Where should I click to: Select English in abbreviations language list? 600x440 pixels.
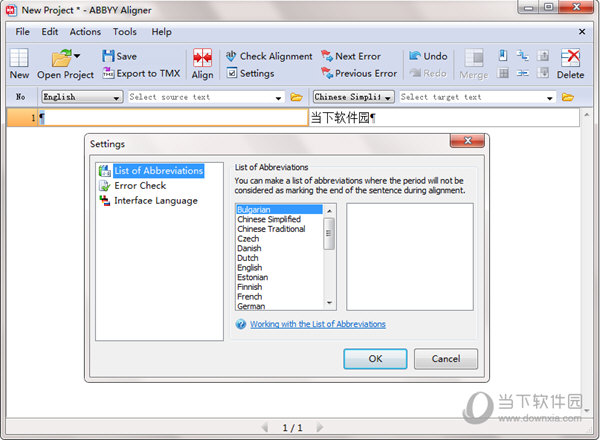(x=279, y=267)
